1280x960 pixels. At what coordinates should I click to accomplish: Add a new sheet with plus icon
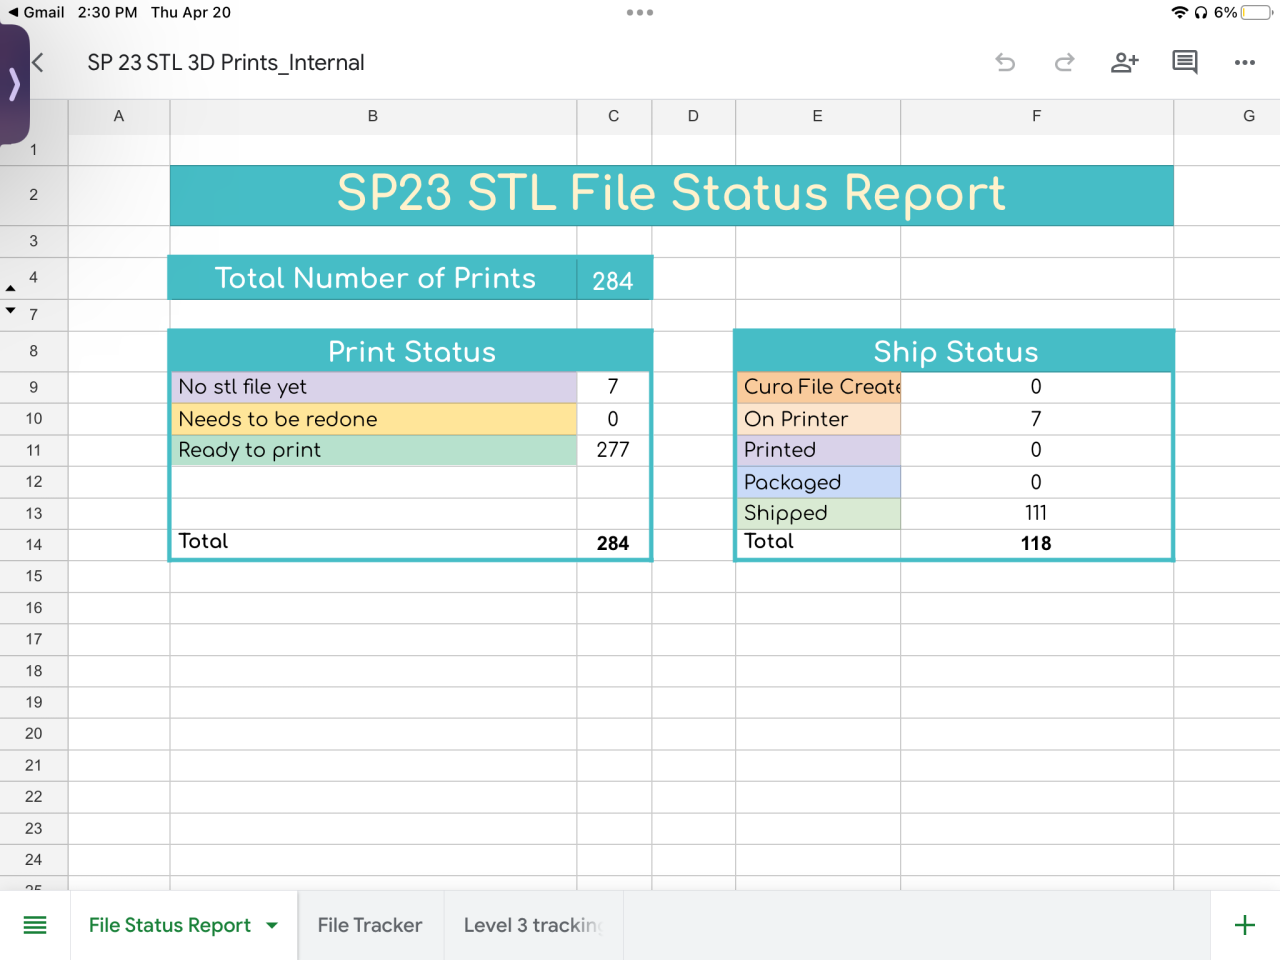click(x=1245, y=925)
